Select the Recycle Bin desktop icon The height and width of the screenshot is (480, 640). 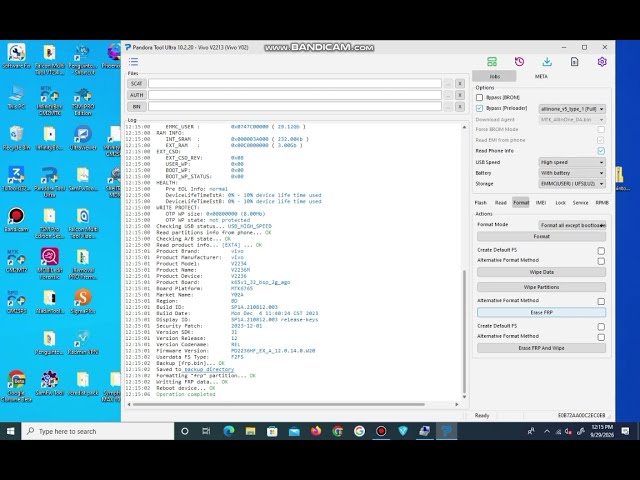[16, 138]
